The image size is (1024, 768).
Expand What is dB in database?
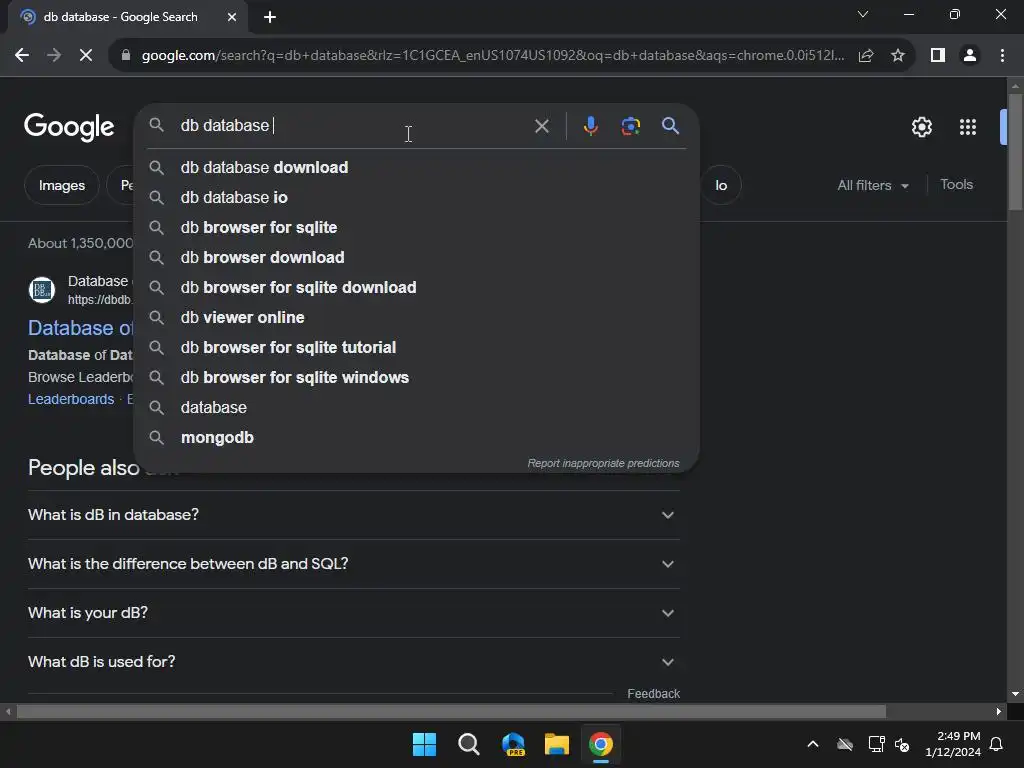pyautogui.click(x=353, y=515)
